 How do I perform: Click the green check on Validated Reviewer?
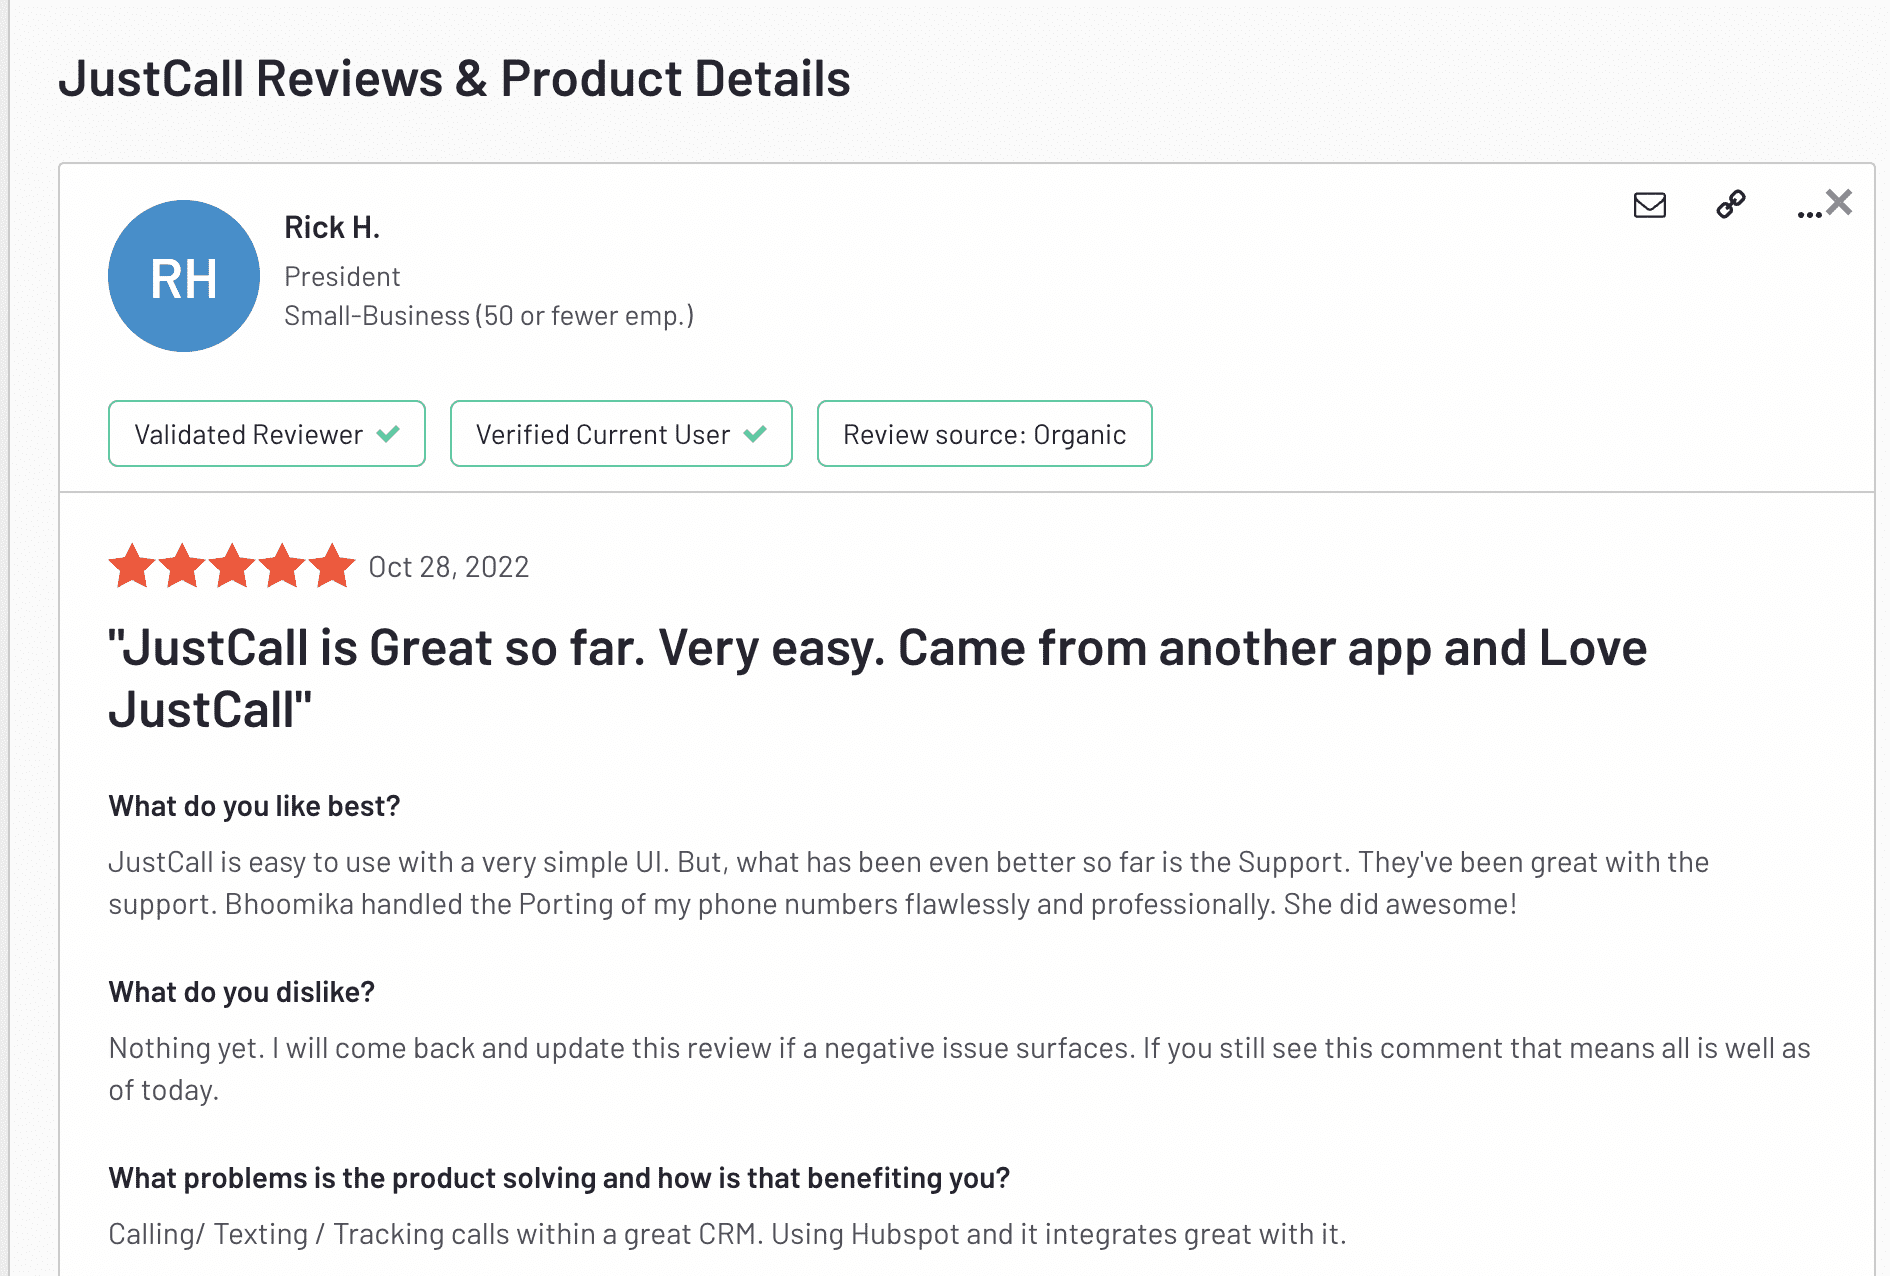click(x=388, y=434)
